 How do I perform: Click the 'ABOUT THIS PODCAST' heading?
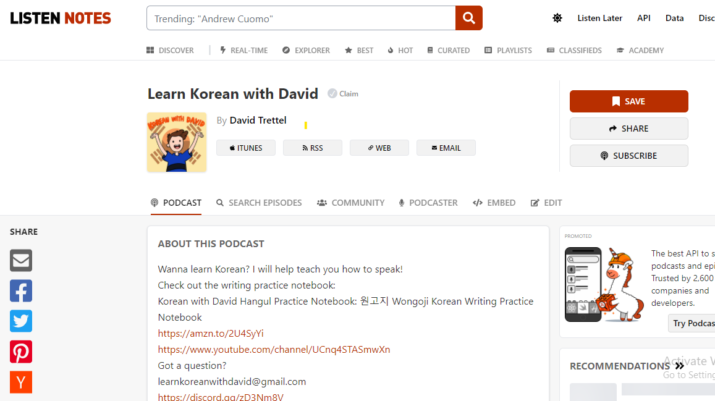[x=211, y=244]
